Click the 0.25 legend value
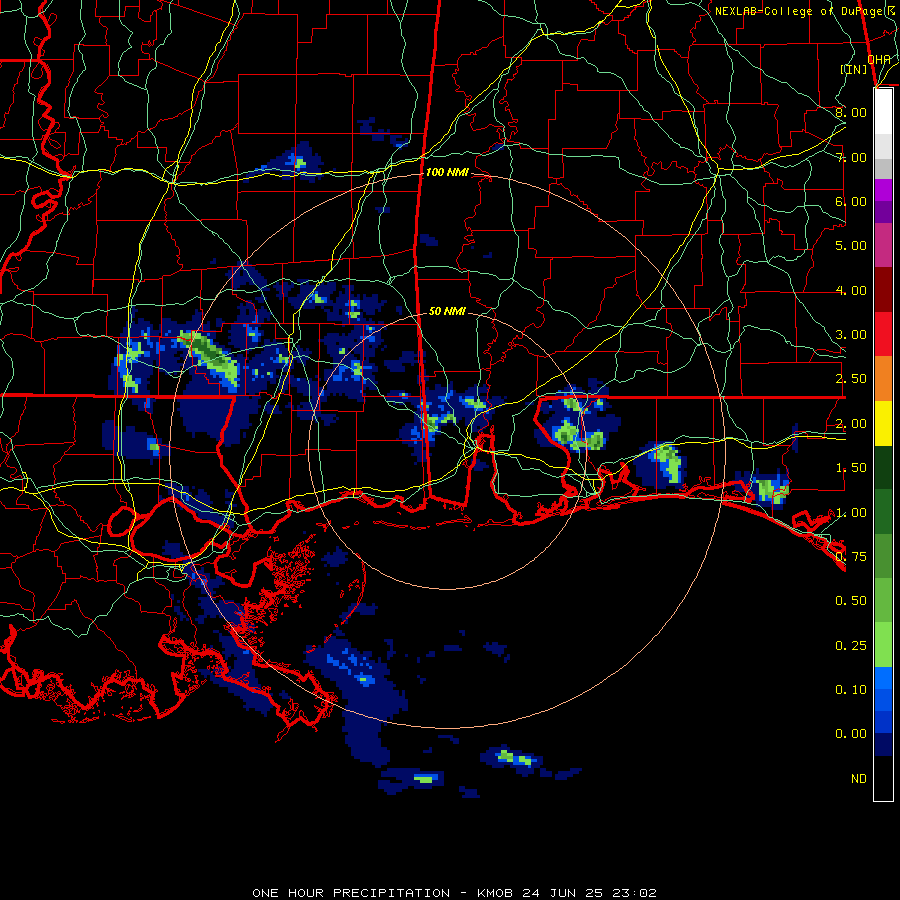The image size is (900, 900). tap(851, 646)
